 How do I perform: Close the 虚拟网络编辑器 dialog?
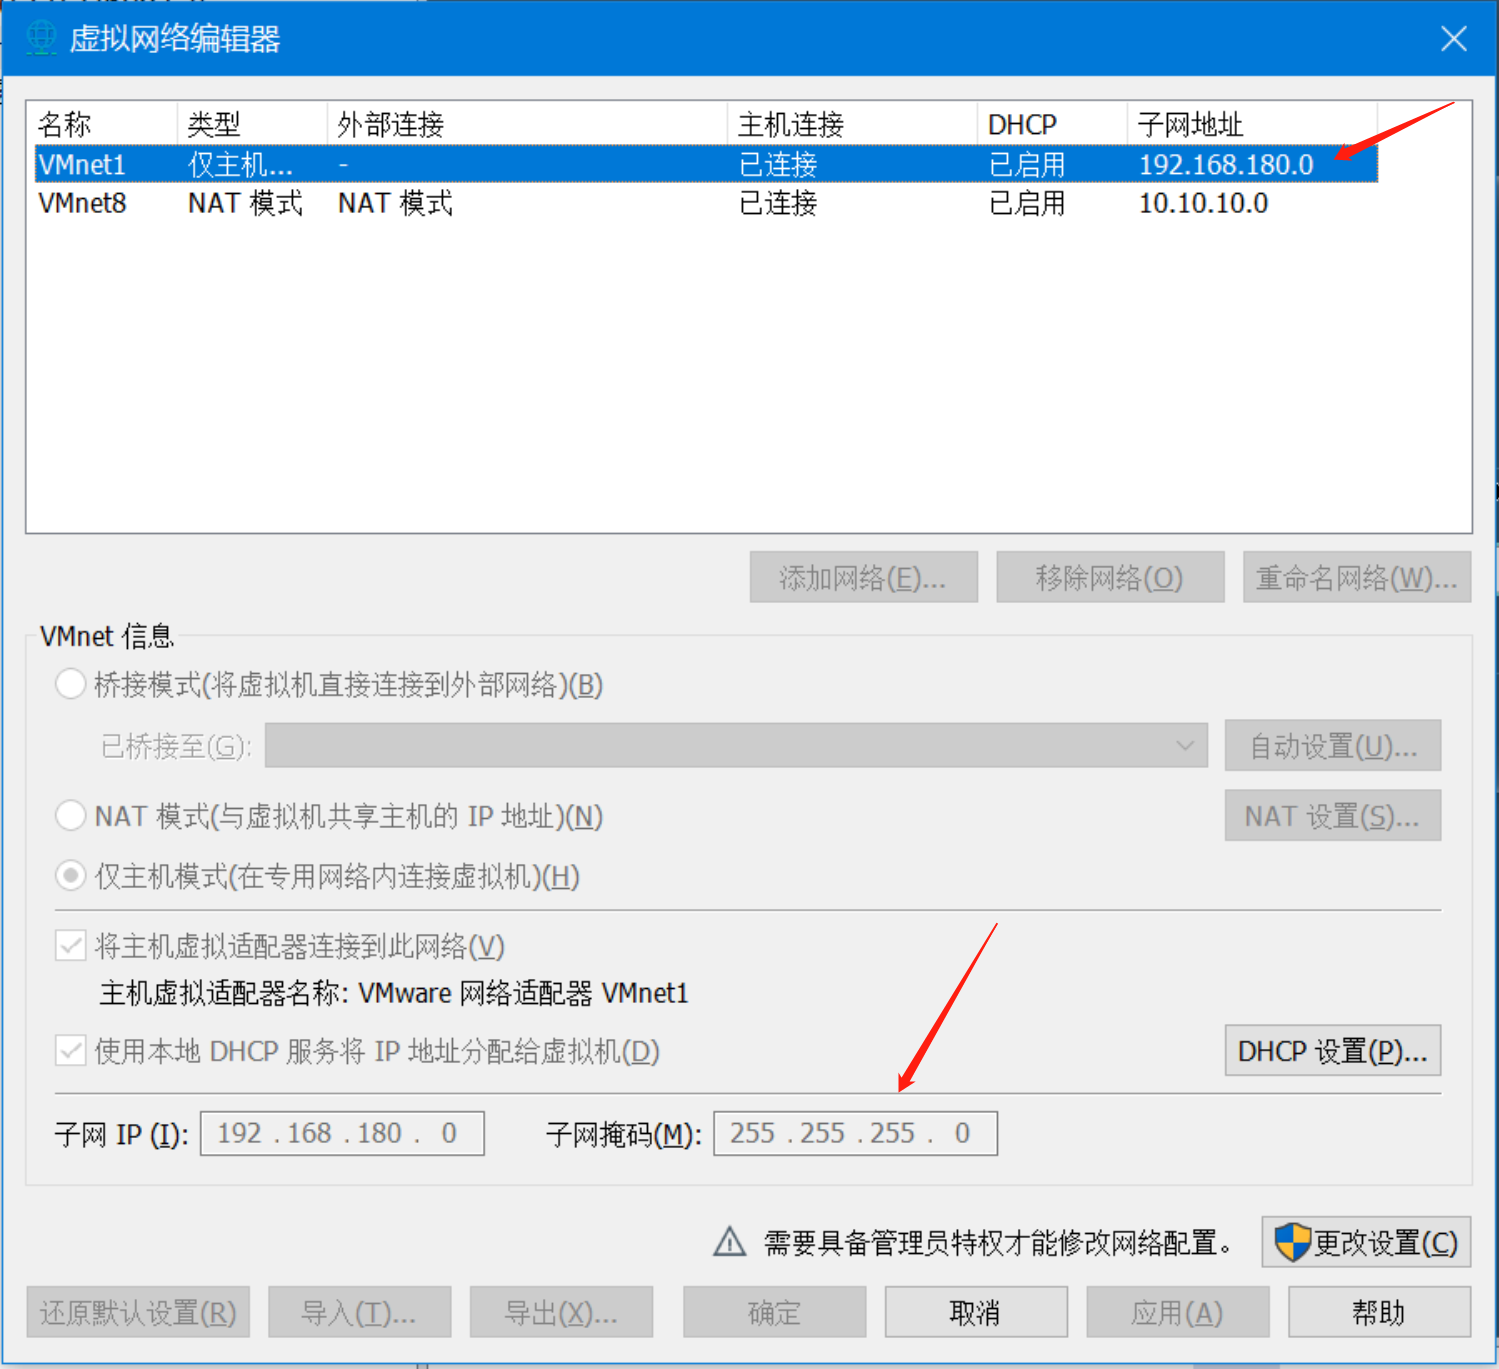tap(1454, 38)
